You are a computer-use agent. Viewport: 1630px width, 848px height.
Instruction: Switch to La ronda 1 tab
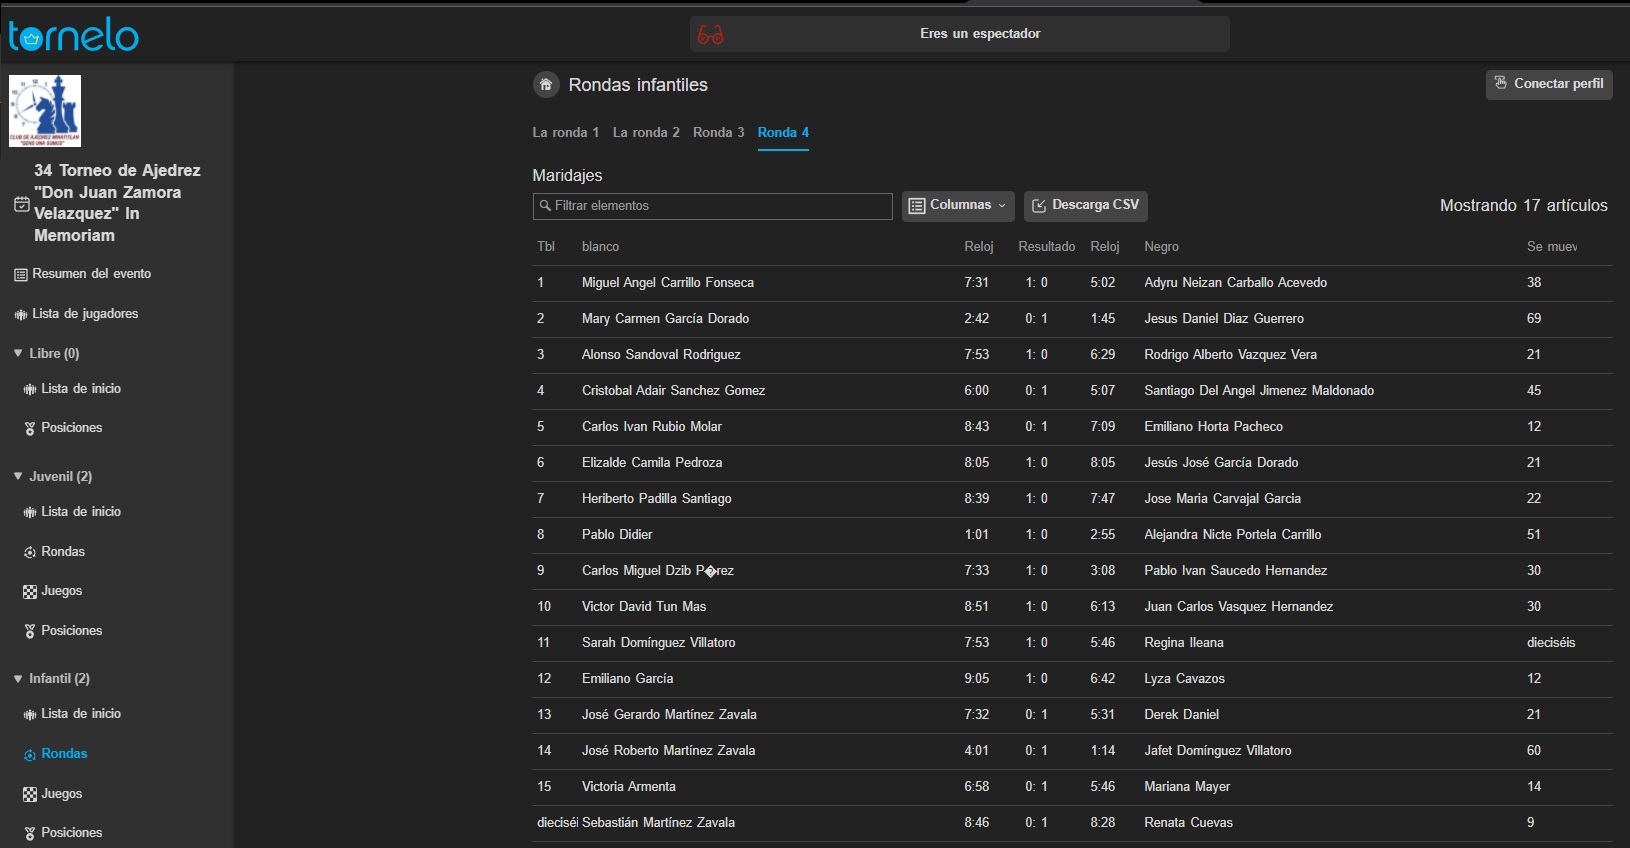point(565,133)
